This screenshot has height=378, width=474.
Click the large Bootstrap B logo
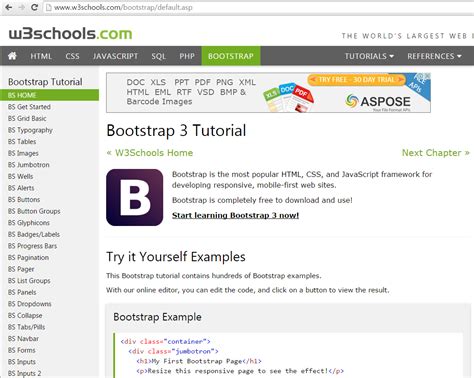pyautogui.click(x=135, y=197)
